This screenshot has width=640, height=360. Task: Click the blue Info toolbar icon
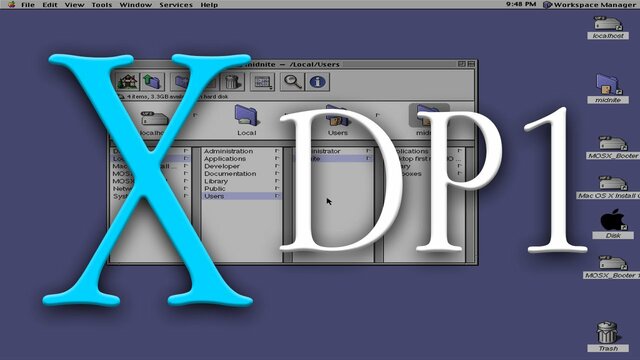click(318, 82)
